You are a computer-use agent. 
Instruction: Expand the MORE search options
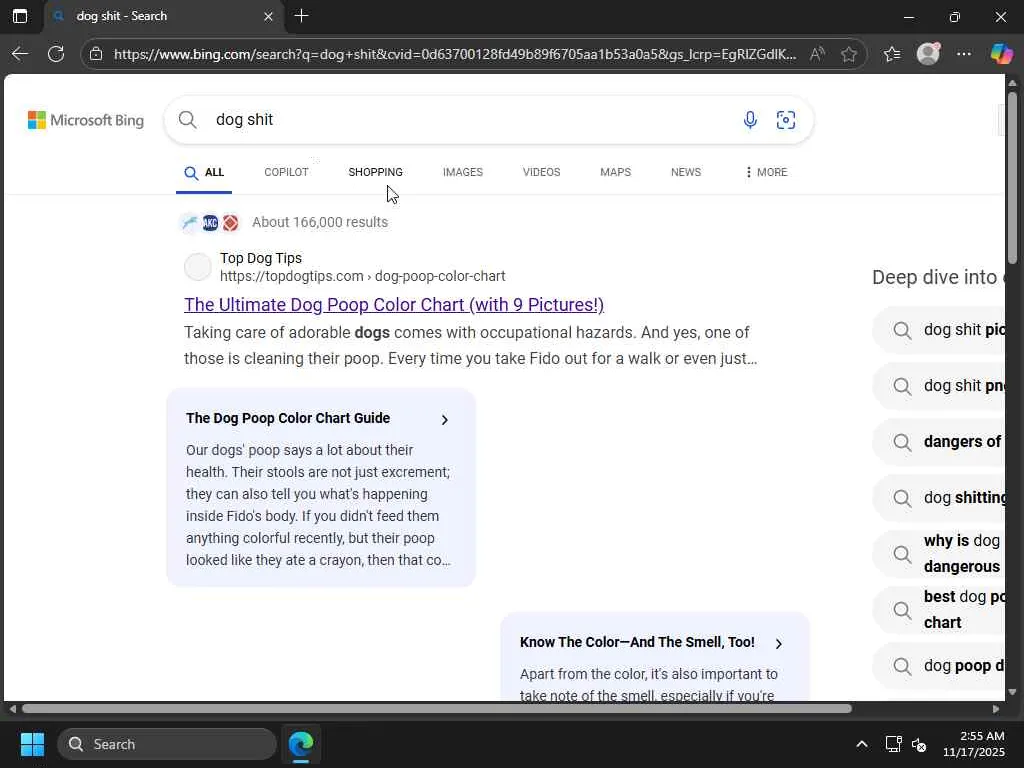[766, 172]
